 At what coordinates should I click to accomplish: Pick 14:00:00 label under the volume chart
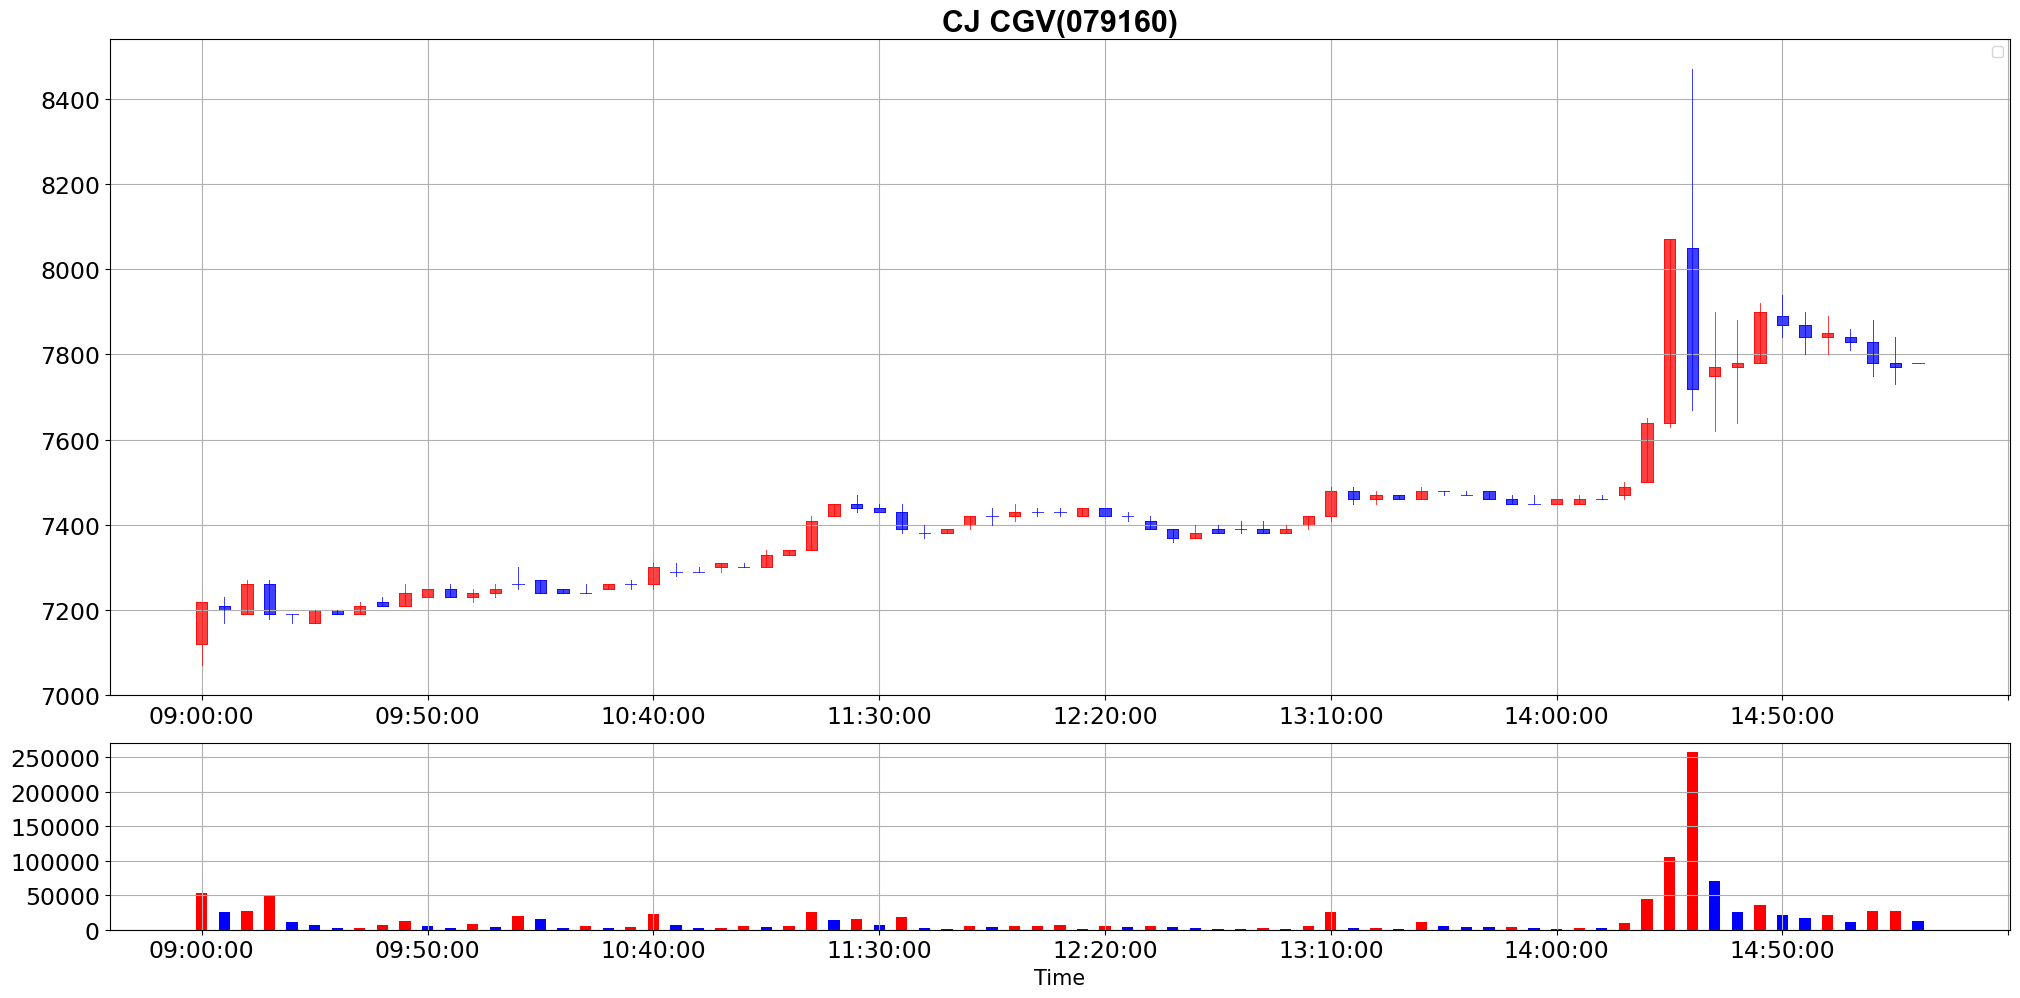pos(1556,950)
